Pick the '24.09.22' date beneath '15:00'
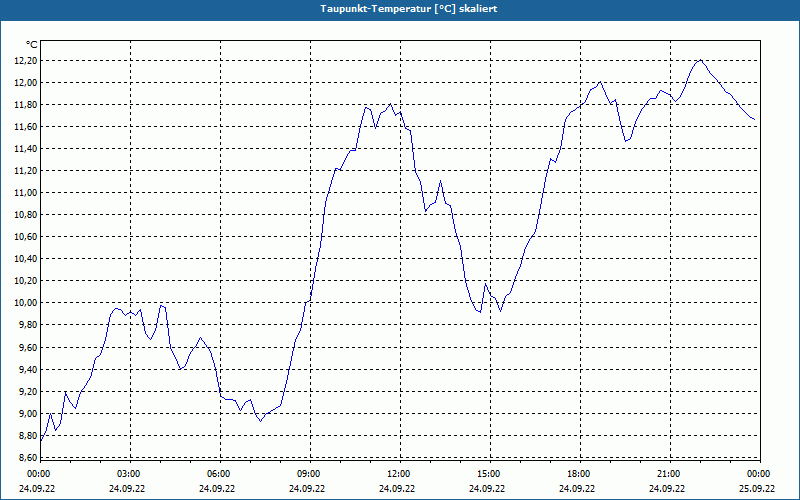 pyautogui.click(x=487, y=489)
